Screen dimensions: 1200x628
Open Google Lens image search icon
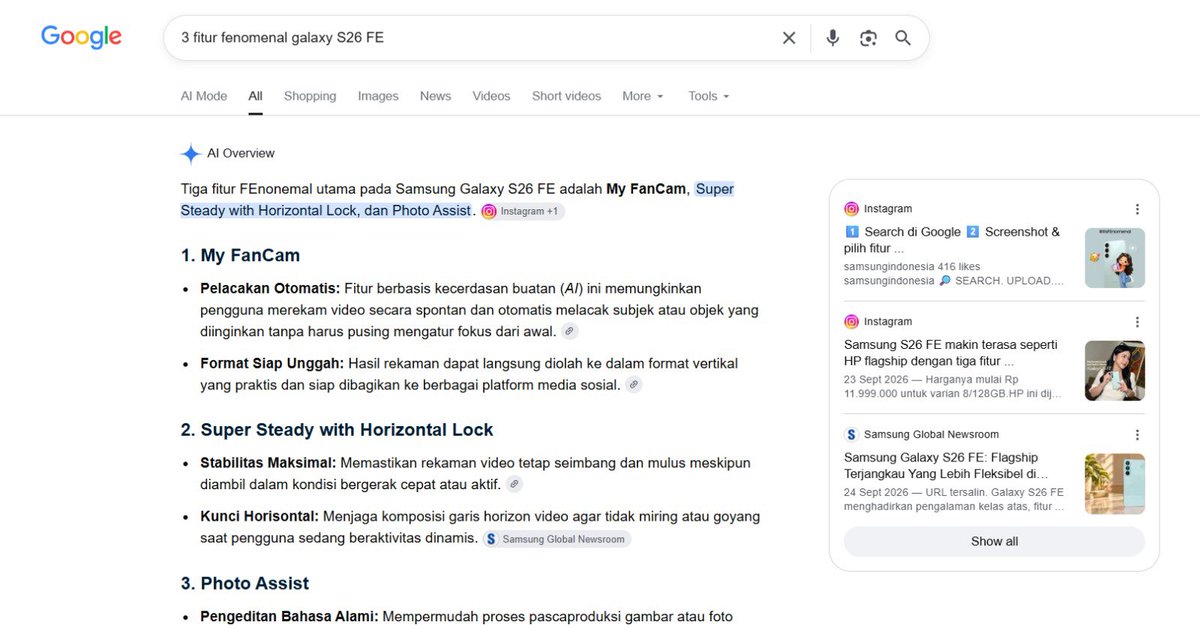point(868,38)
